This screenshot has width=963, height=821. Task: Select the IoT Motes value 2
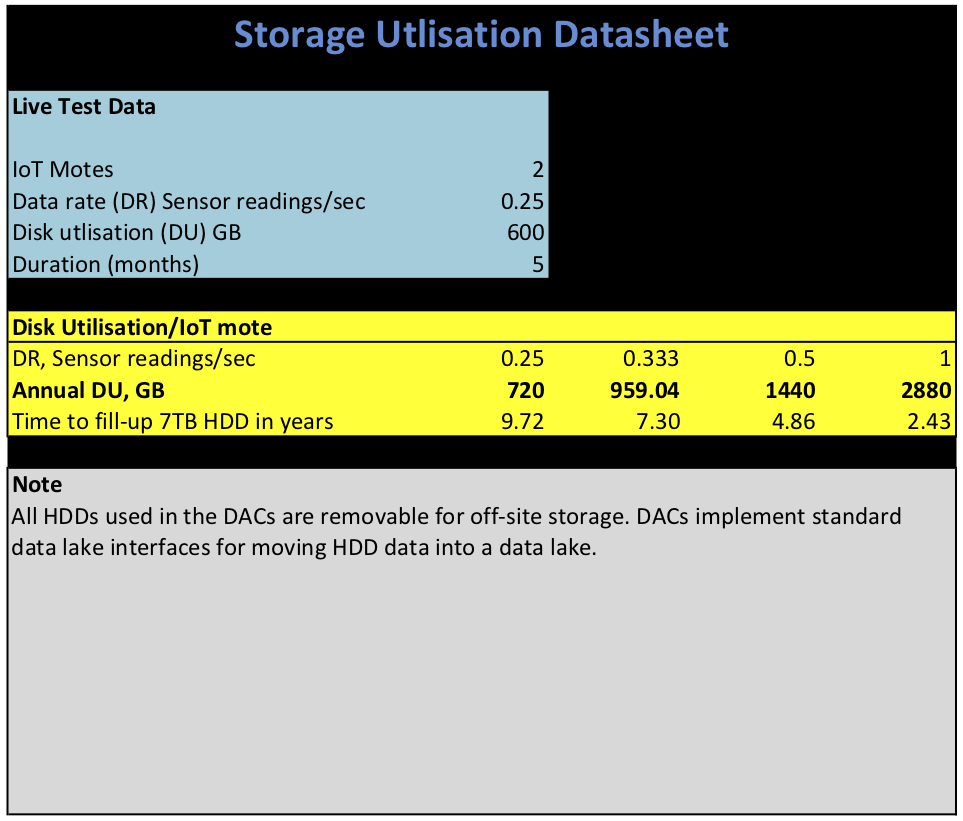(538, 170)
